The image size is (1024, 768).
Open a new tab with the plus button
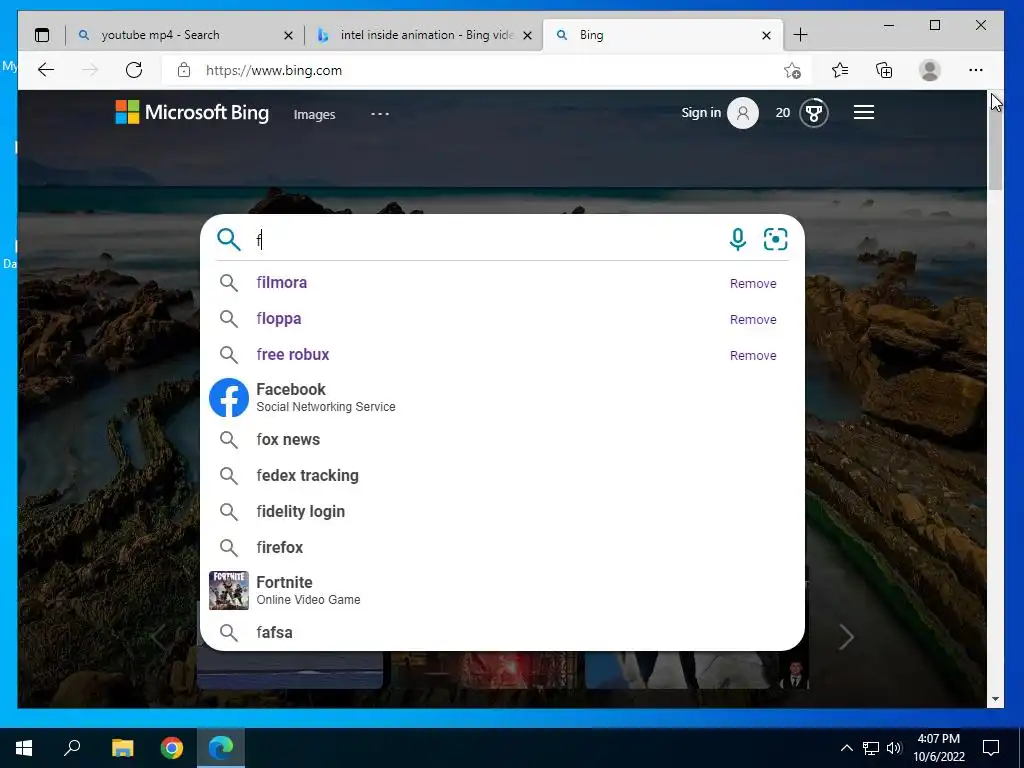pos(800,35)
